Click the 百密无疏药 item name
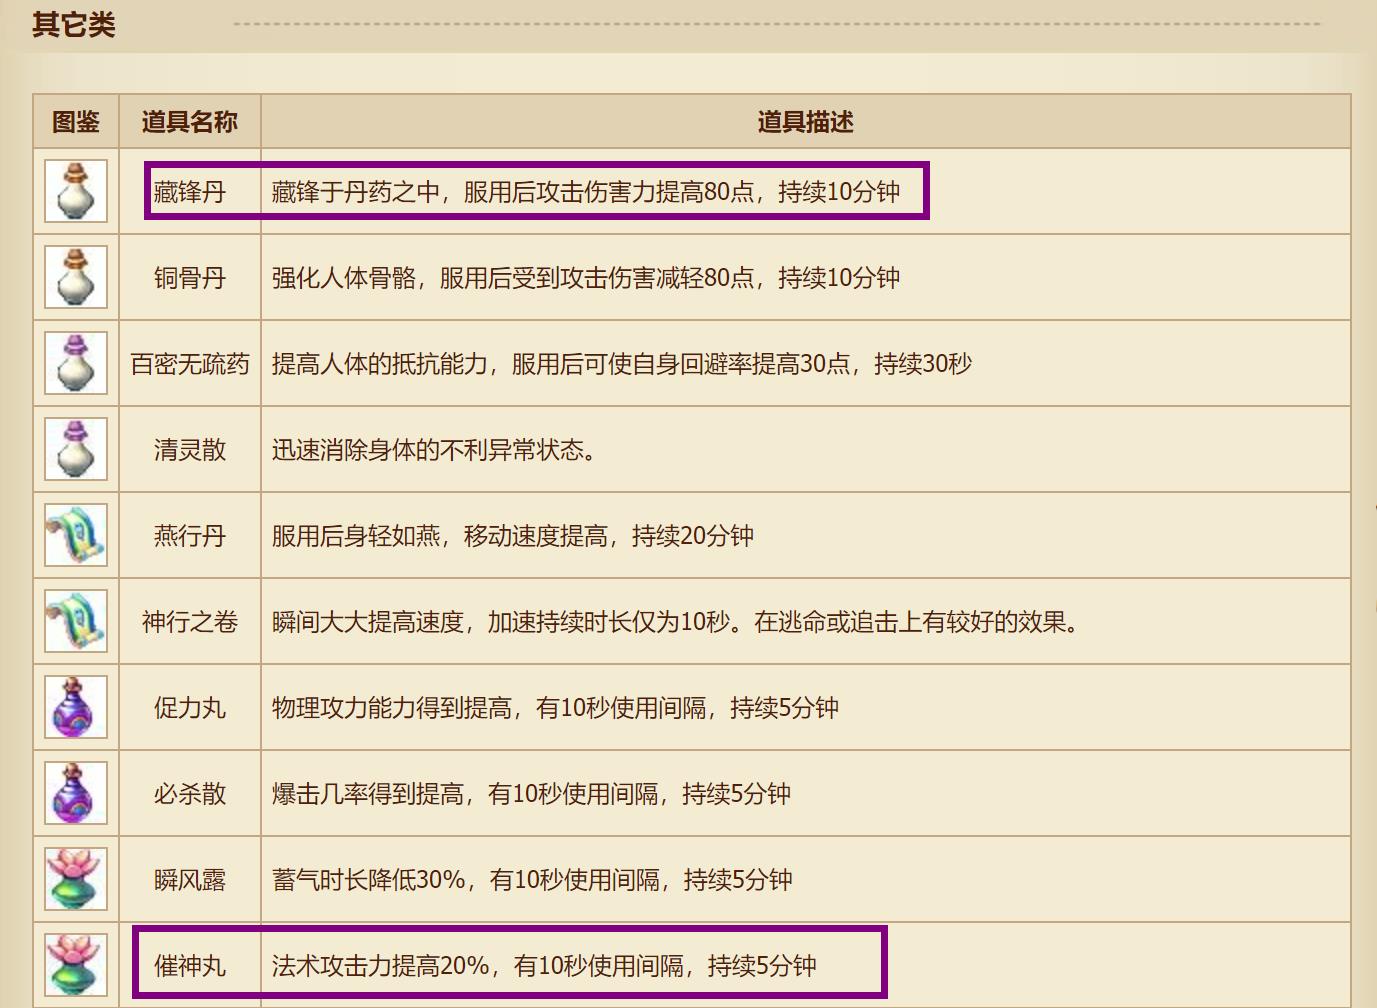 pos(189,364)
